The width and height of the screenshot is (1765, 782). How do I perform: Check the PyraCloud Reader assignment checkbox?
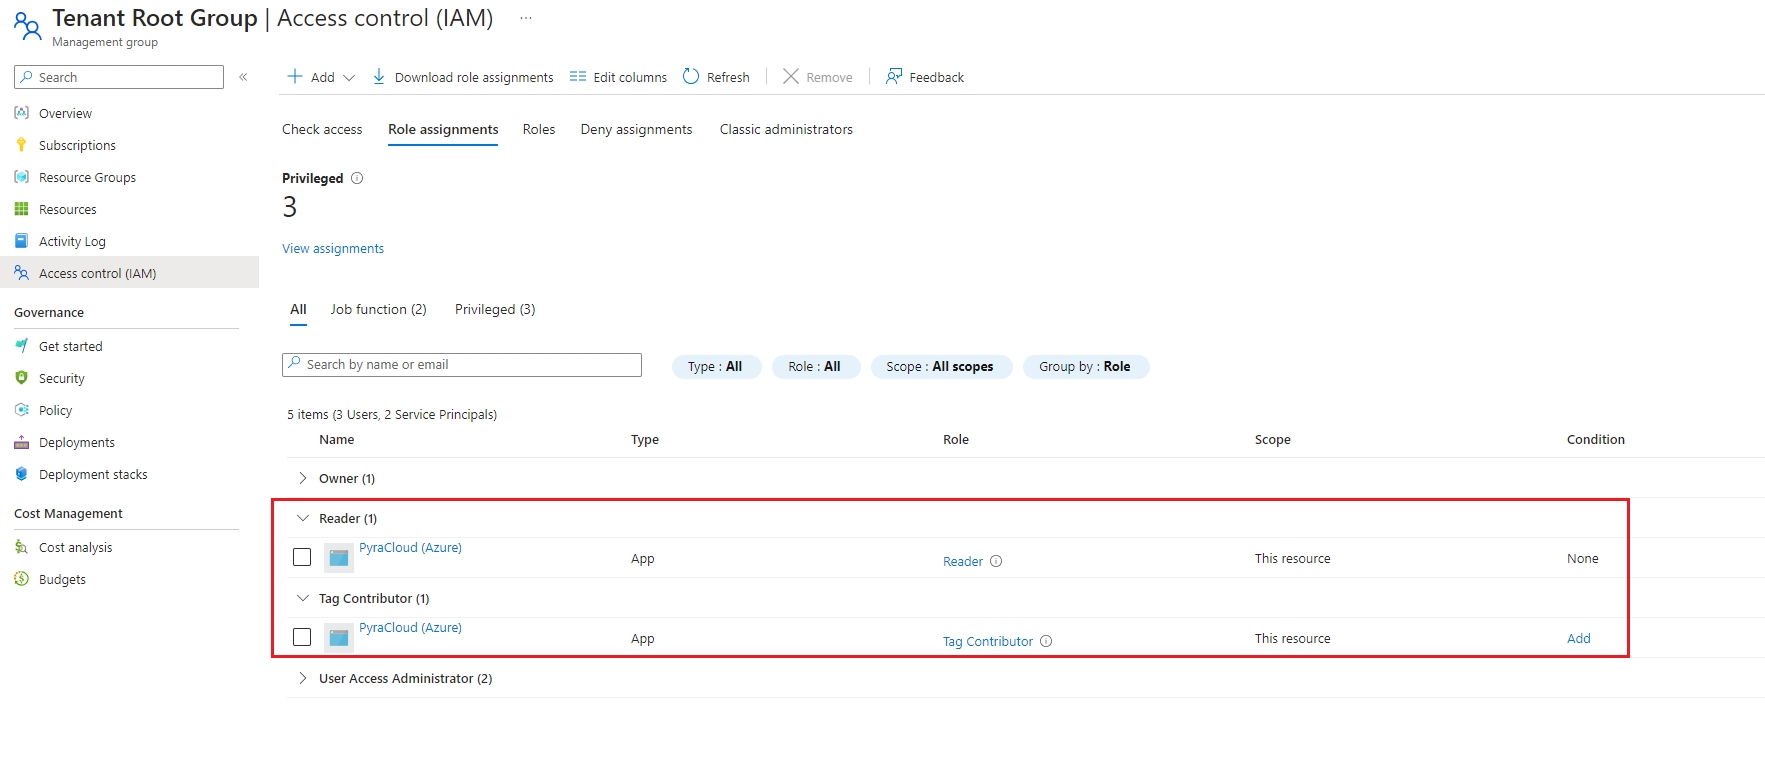coord(302,557)
